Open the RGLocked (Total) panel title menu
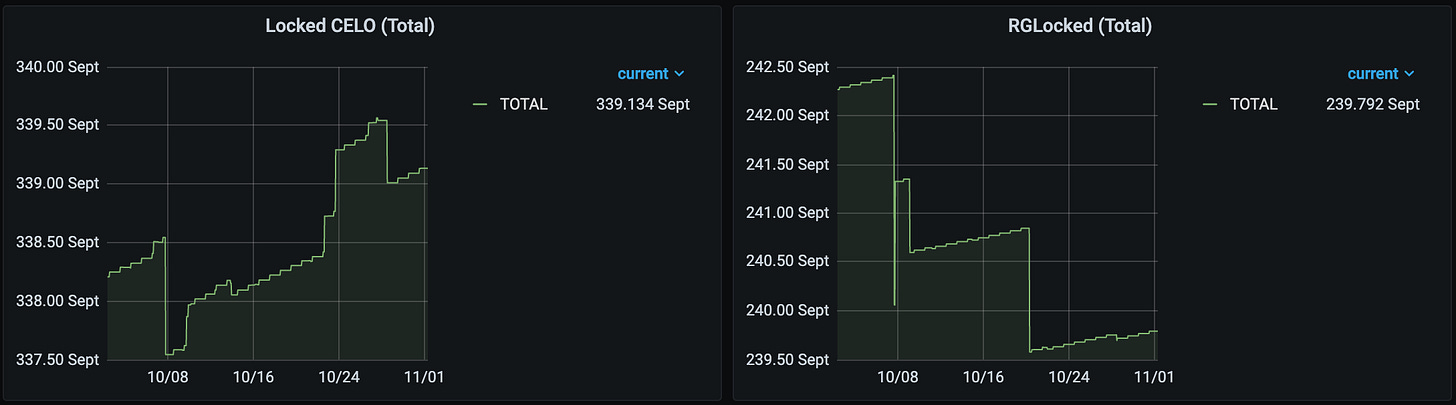This screenshot has height=405, width=1456. (1080, 27)
